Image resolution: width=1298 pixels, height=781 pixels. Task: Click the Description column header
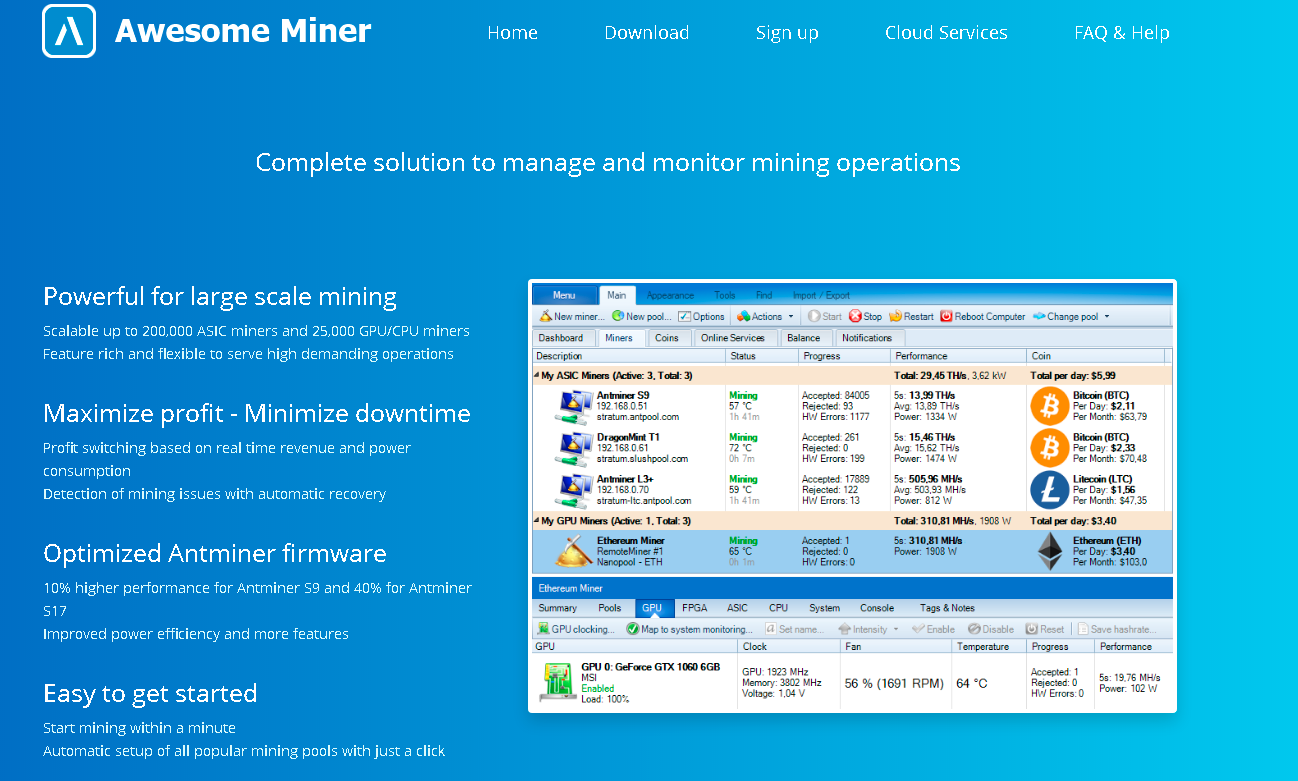click(629, 356)
